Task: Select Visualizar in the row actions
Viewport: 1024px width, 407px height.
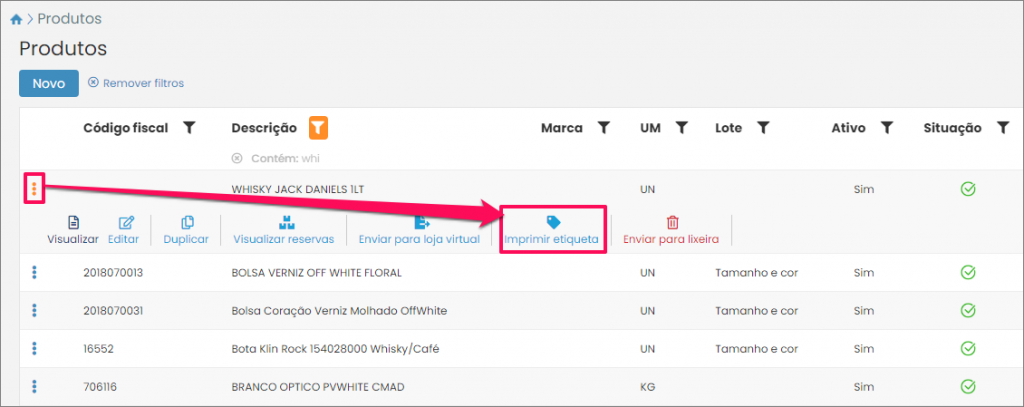Action: pyautogui.click(x=73, y=230)
